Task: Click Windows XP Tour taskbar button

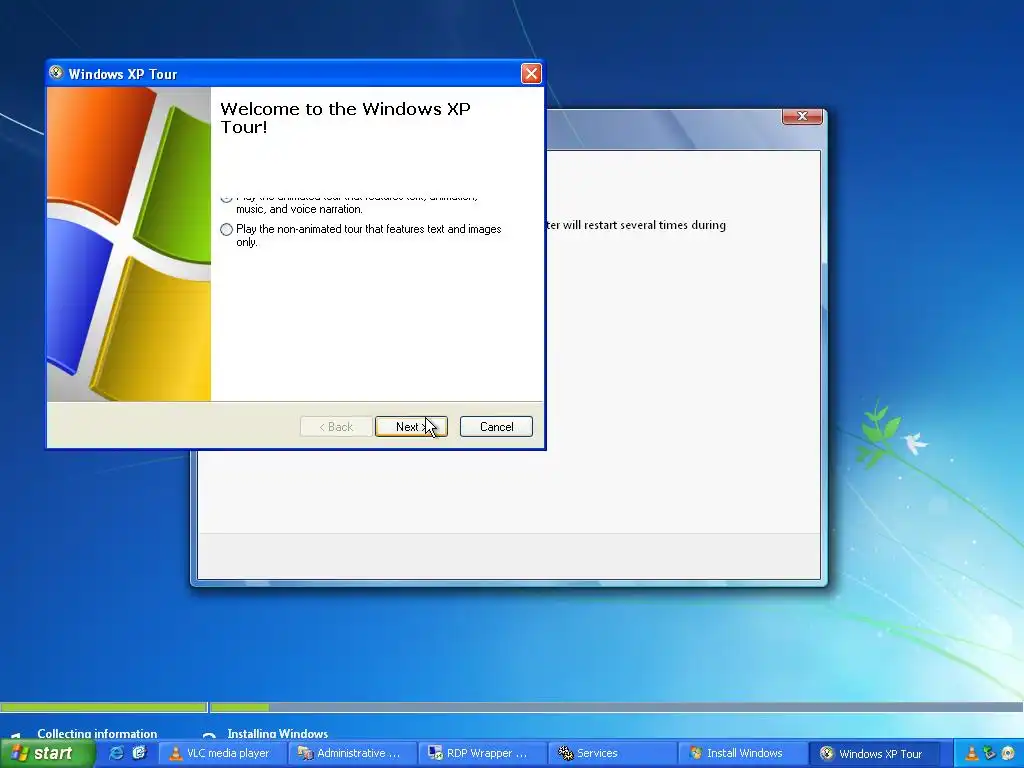Action: tap(875, 753)
